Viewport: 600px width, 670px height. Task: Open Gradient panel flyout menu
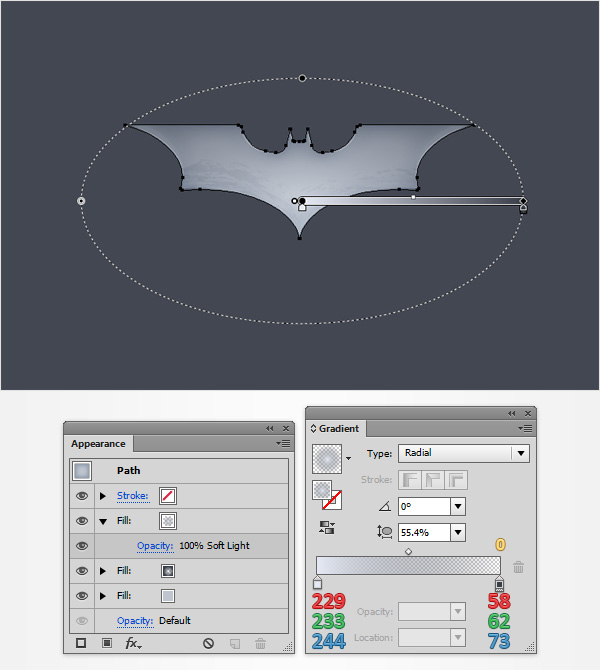tap(525, 428)
